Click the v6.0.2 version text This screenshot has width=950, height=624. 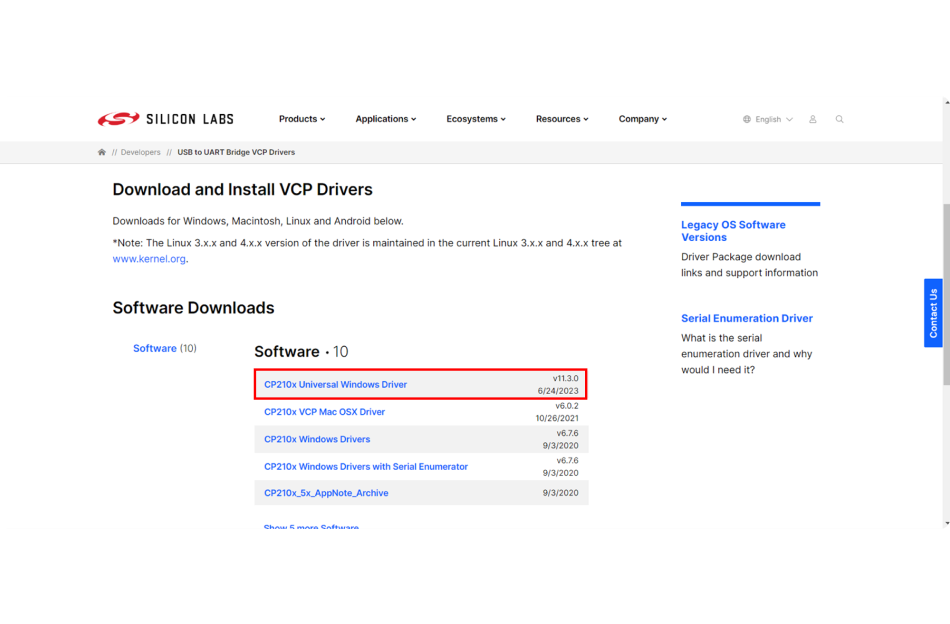click(x=567, y=406)
